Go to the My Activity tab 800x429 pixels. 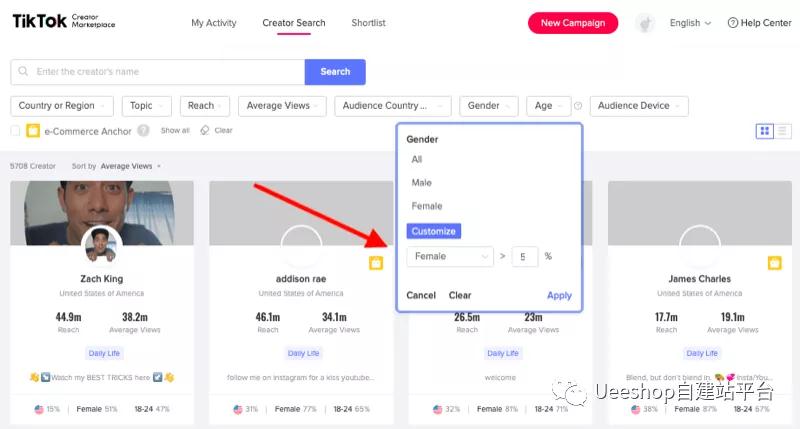pyautogui.click(x=214, y=23)
